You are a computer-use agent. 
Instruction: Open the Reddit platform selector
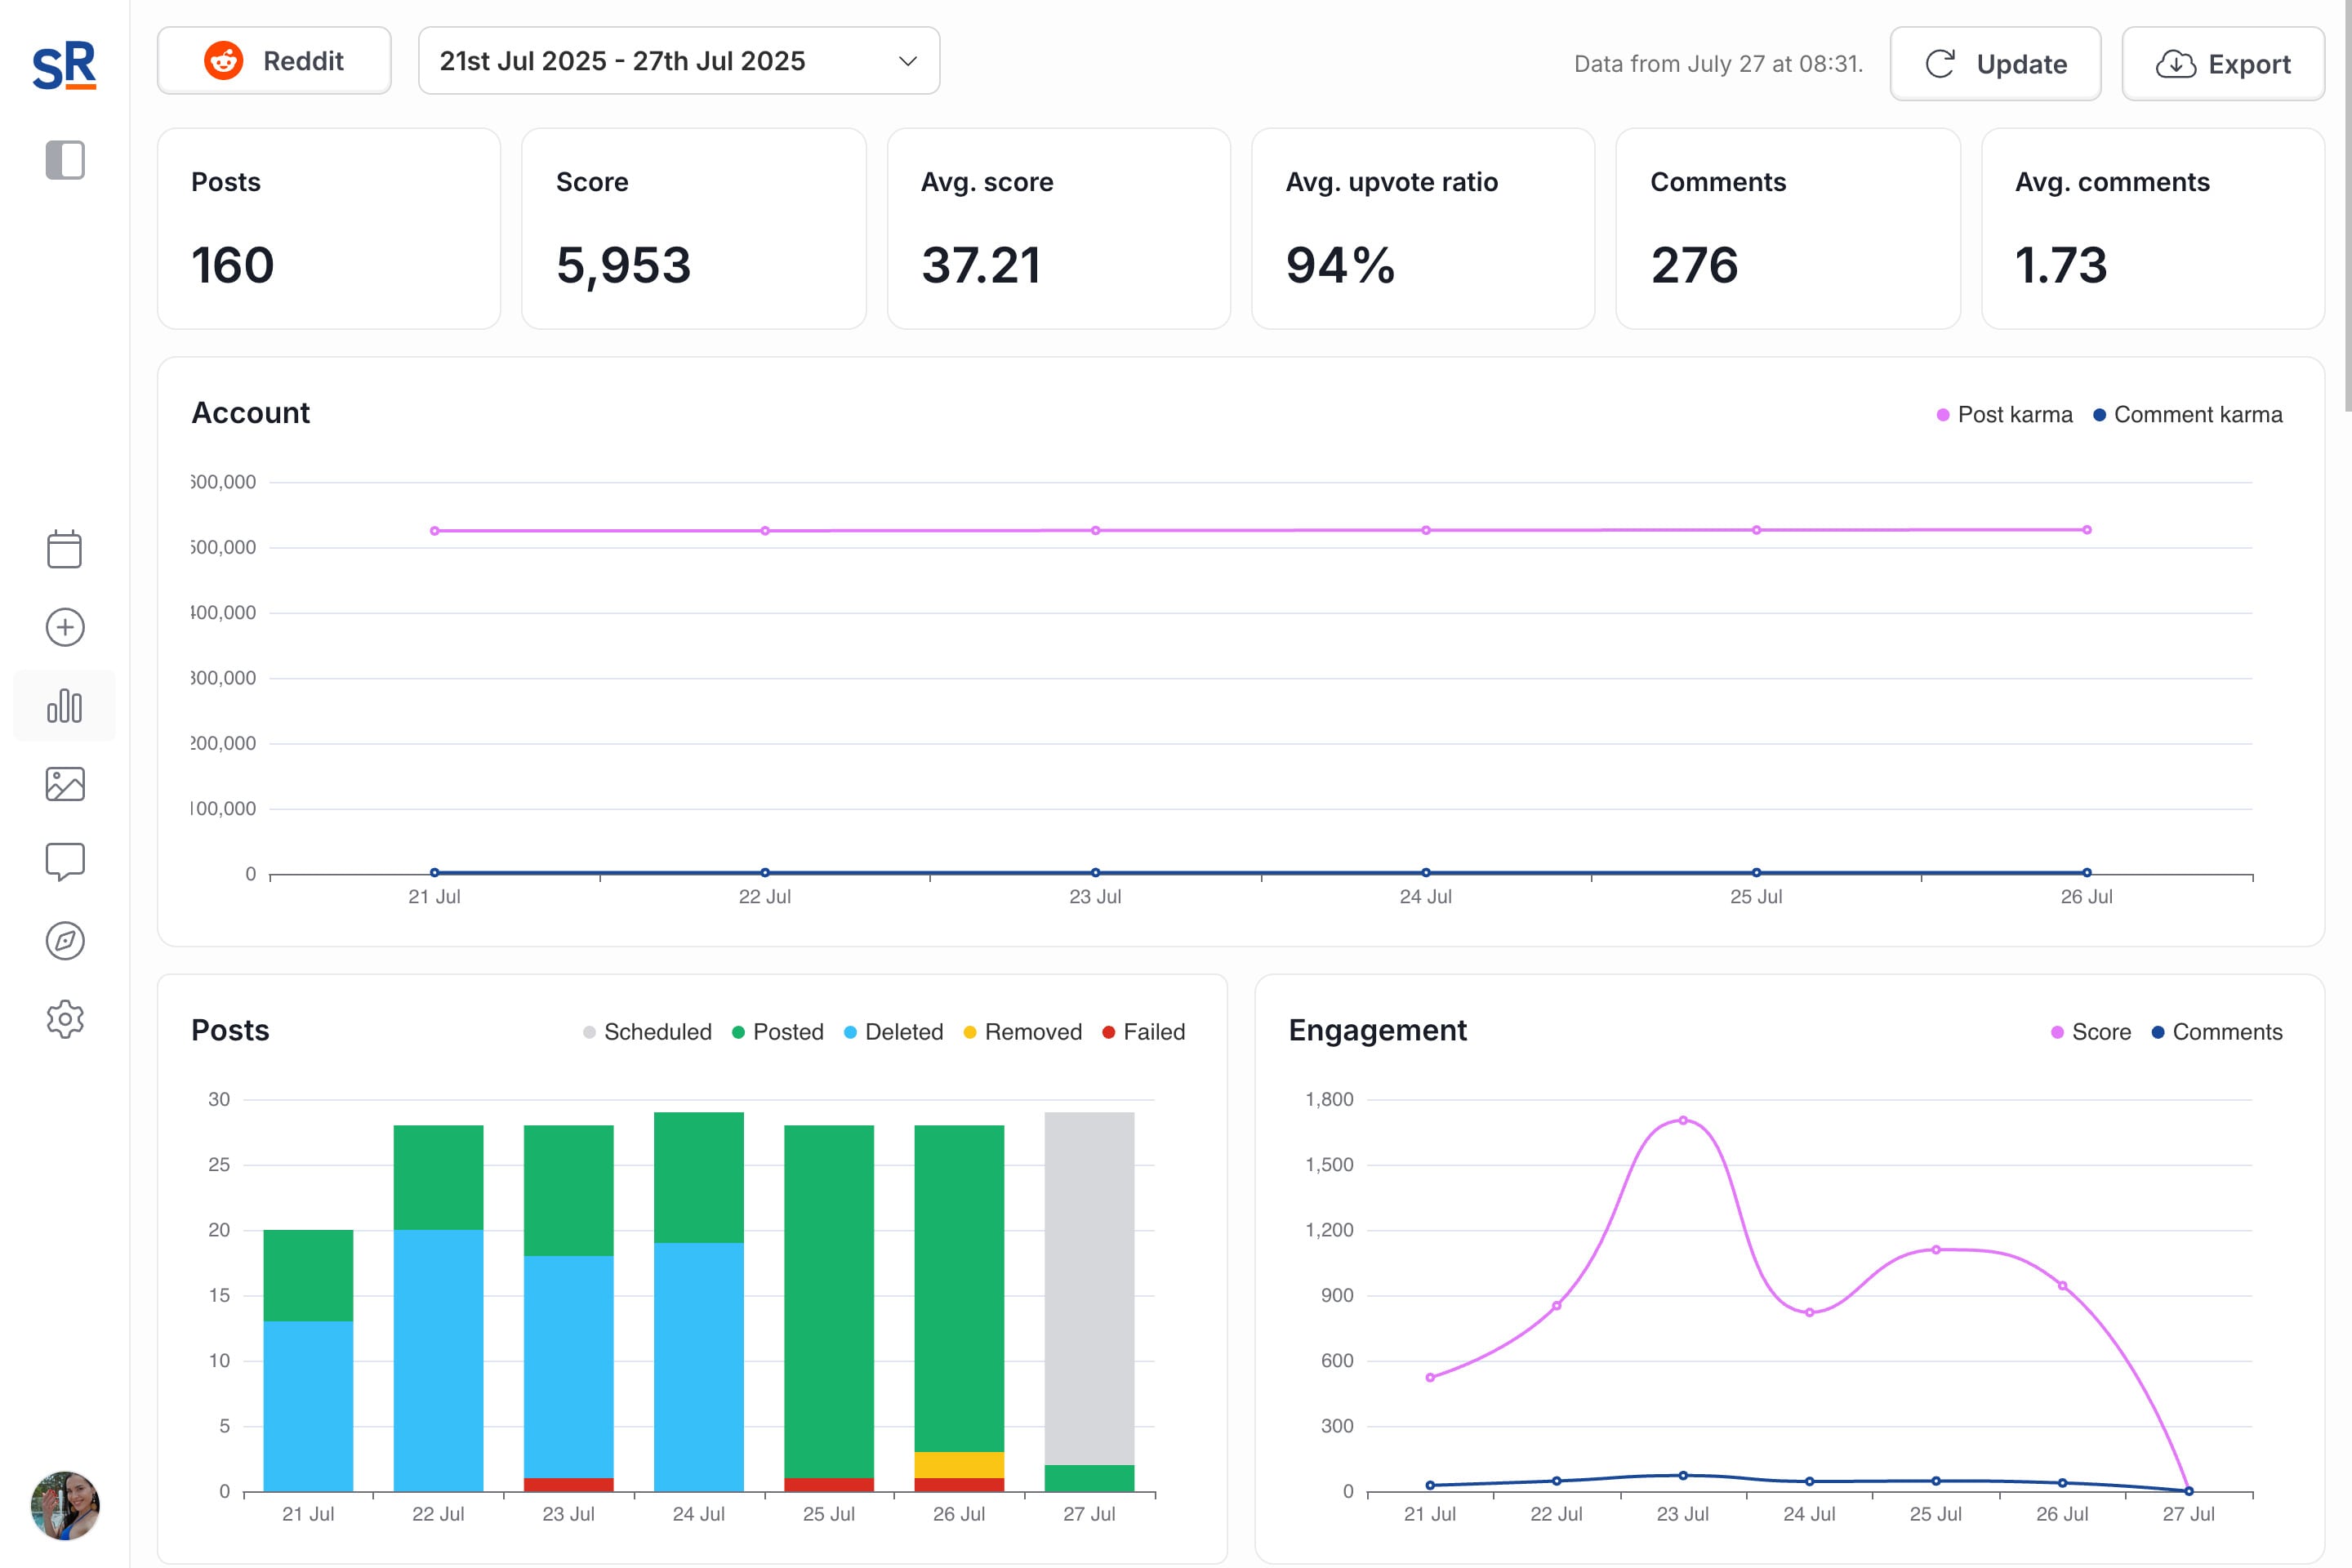click(x=274, y=61)
